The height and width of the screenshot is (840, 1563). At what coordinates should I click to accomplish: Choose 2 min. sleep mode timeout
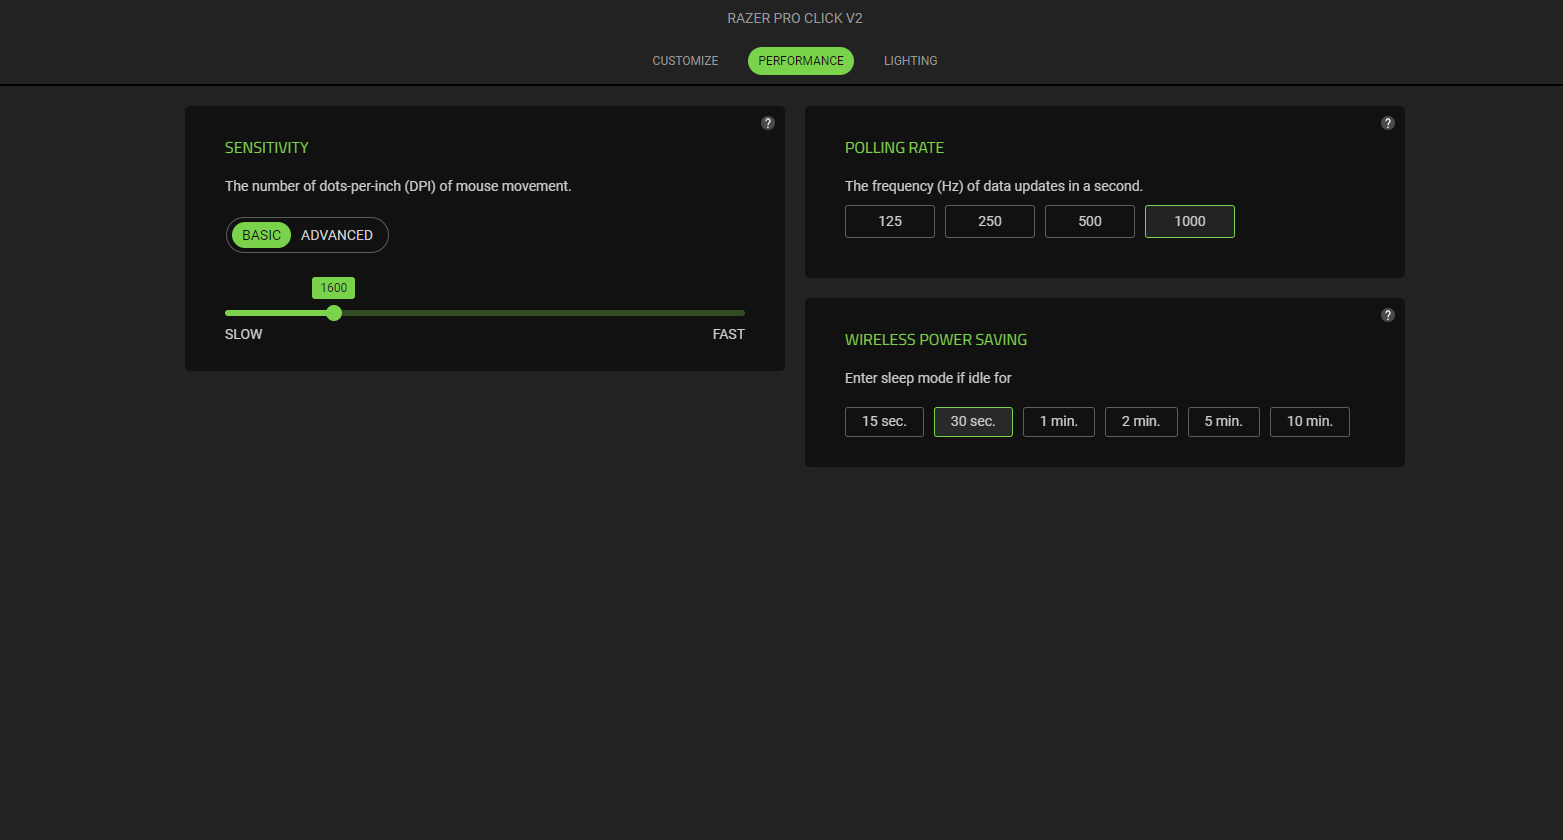click(x=1141, y=422)
